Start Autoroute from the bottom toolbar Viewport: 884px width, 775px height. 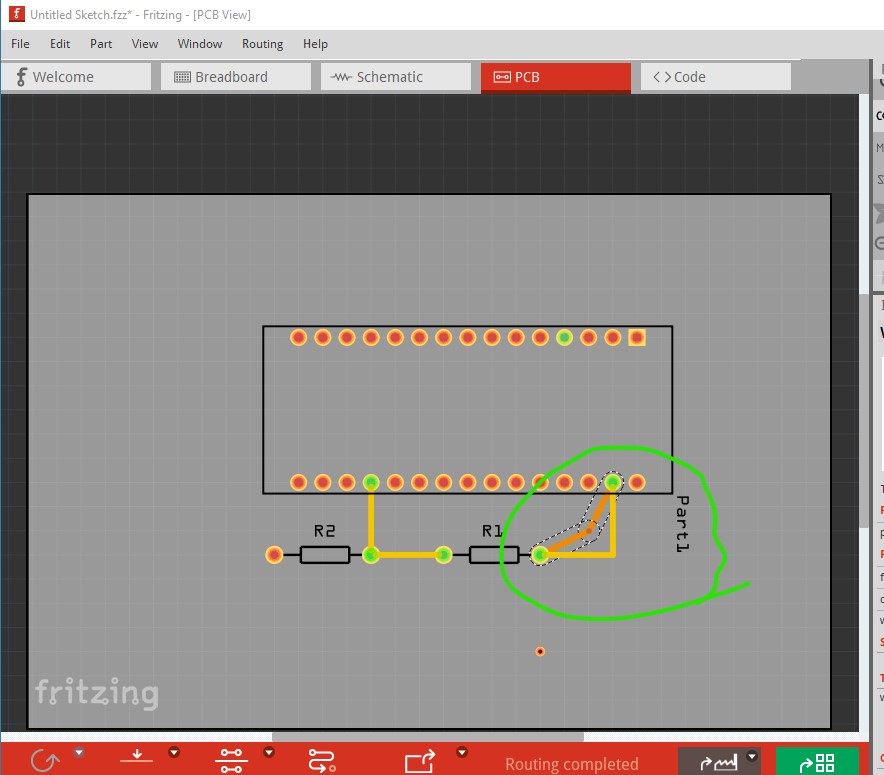tap(322, 761)
